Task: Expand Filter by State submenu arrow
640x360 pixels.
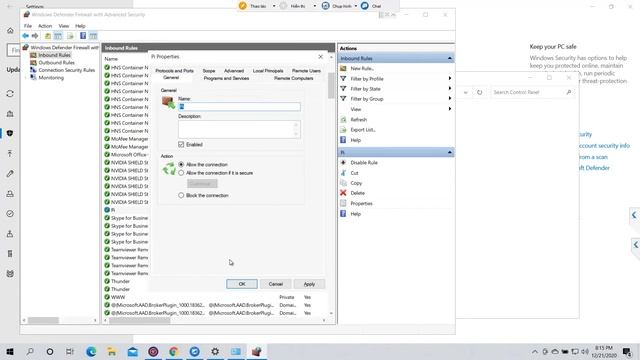Action: (x=450, y=89)
